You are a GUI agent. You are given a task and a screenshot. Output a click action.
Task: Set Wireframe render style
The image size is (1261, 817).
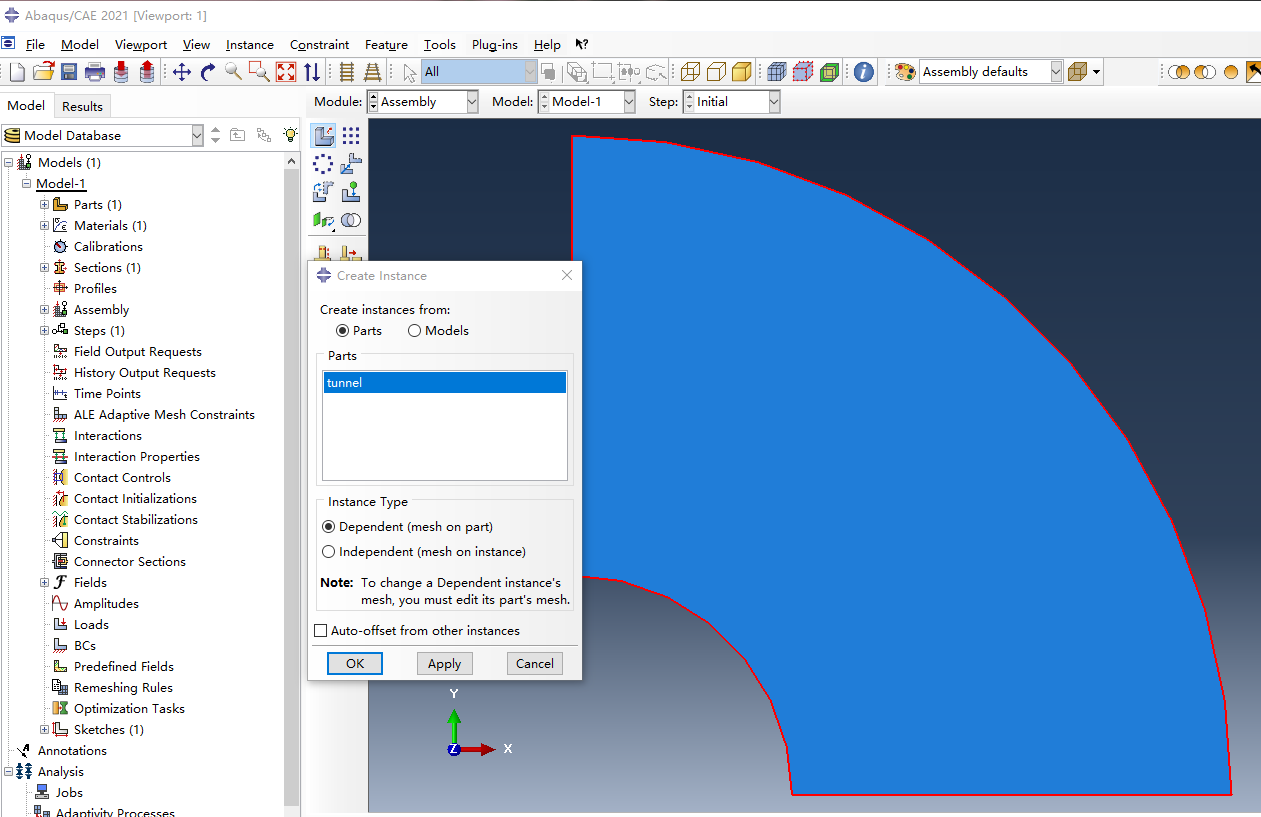690,72
